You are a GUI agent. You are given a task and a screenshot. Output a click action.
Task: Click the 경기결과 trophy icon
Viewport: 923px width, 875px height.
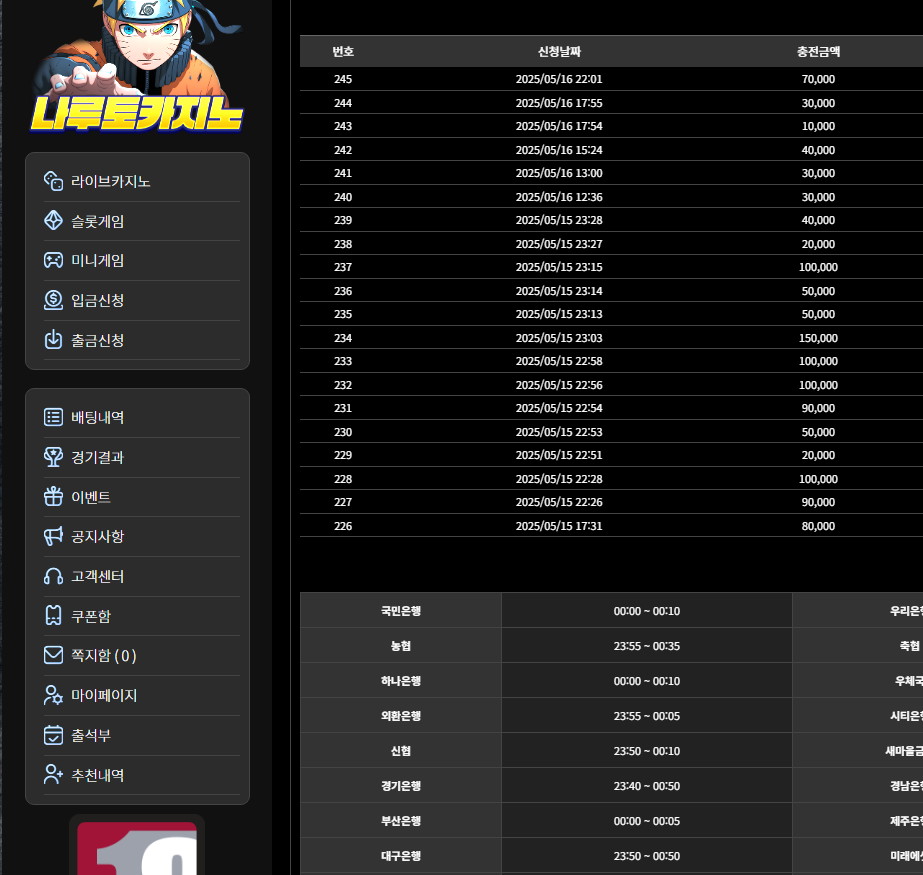[54, 457]
